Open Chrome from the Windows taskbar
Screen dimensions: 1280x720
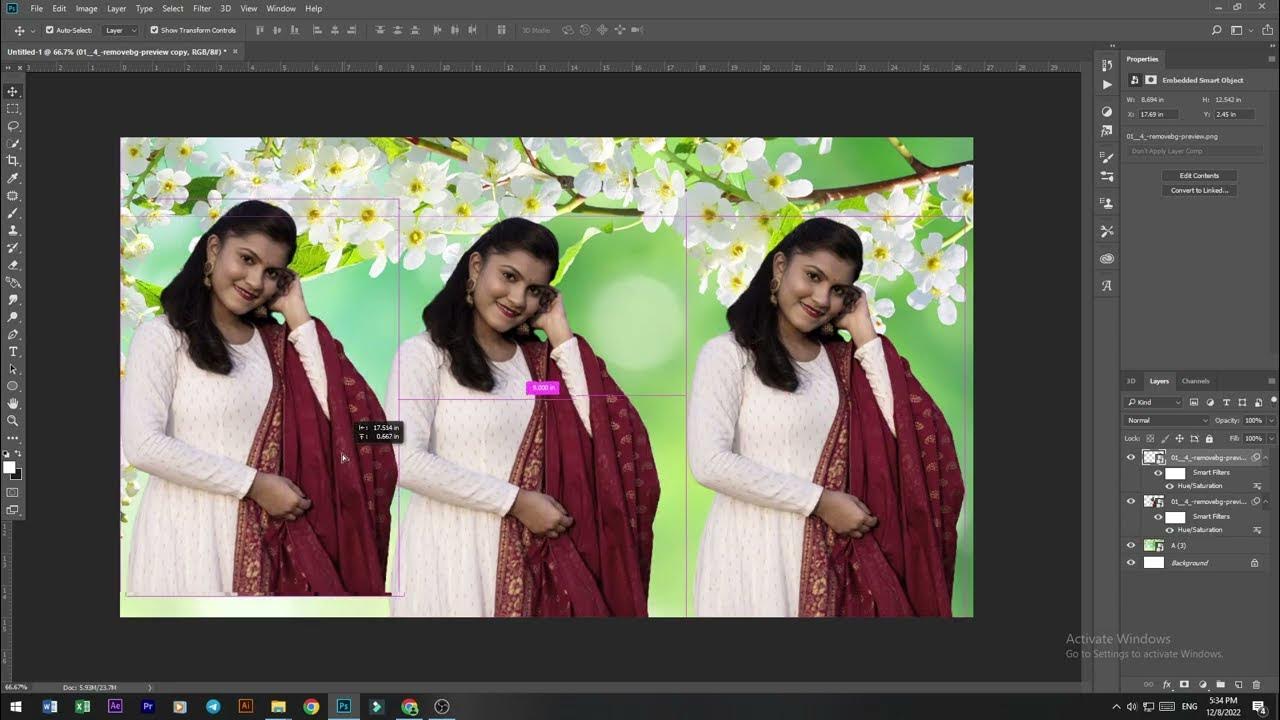tap(311, 706)
